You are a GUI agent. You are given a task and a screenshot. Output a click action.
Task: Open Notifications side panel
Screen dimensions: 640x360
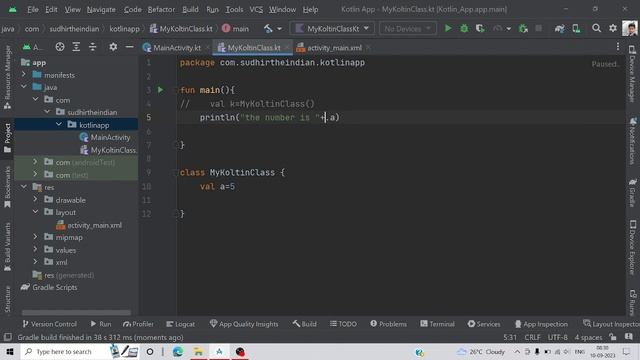[x=632, y=141]
